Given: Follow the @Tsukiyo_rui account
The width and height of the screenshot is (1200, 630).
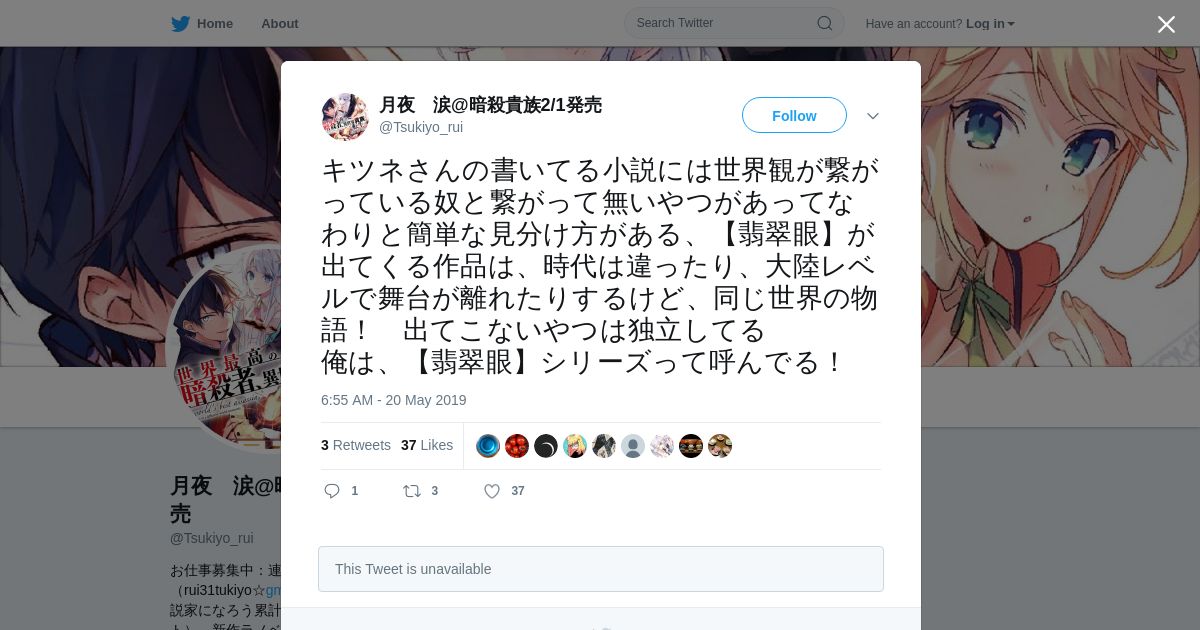Looking at the screenshot, I should pos(794,115).
